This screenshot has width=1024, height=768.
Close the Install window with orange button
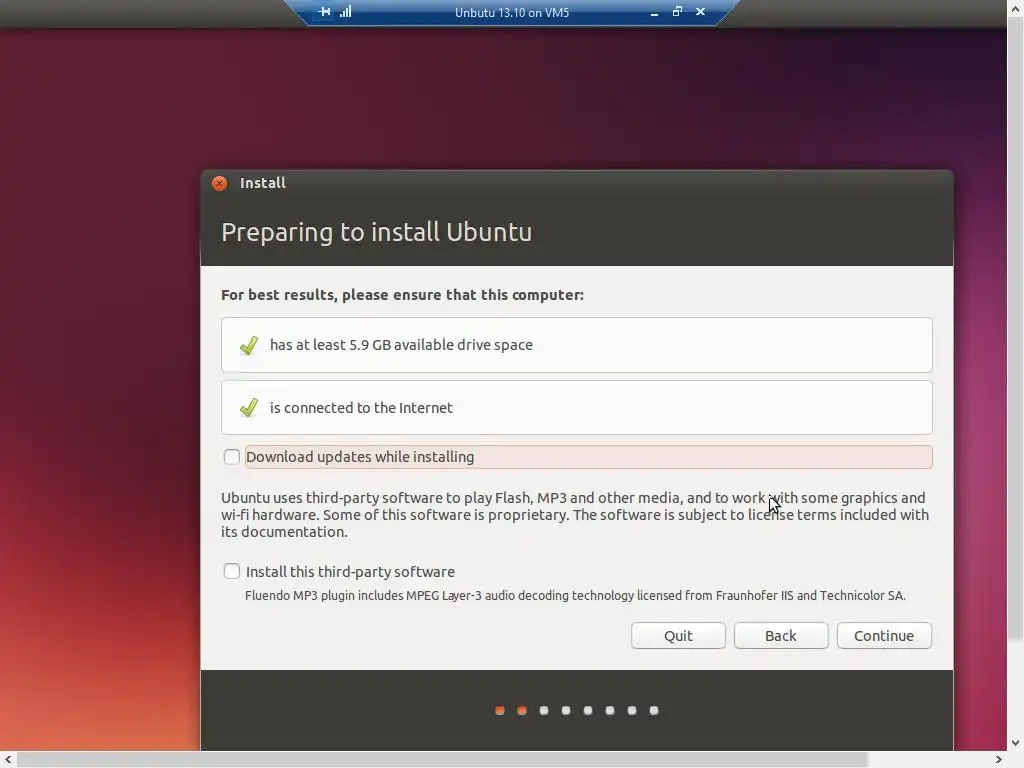coord(219,184)
